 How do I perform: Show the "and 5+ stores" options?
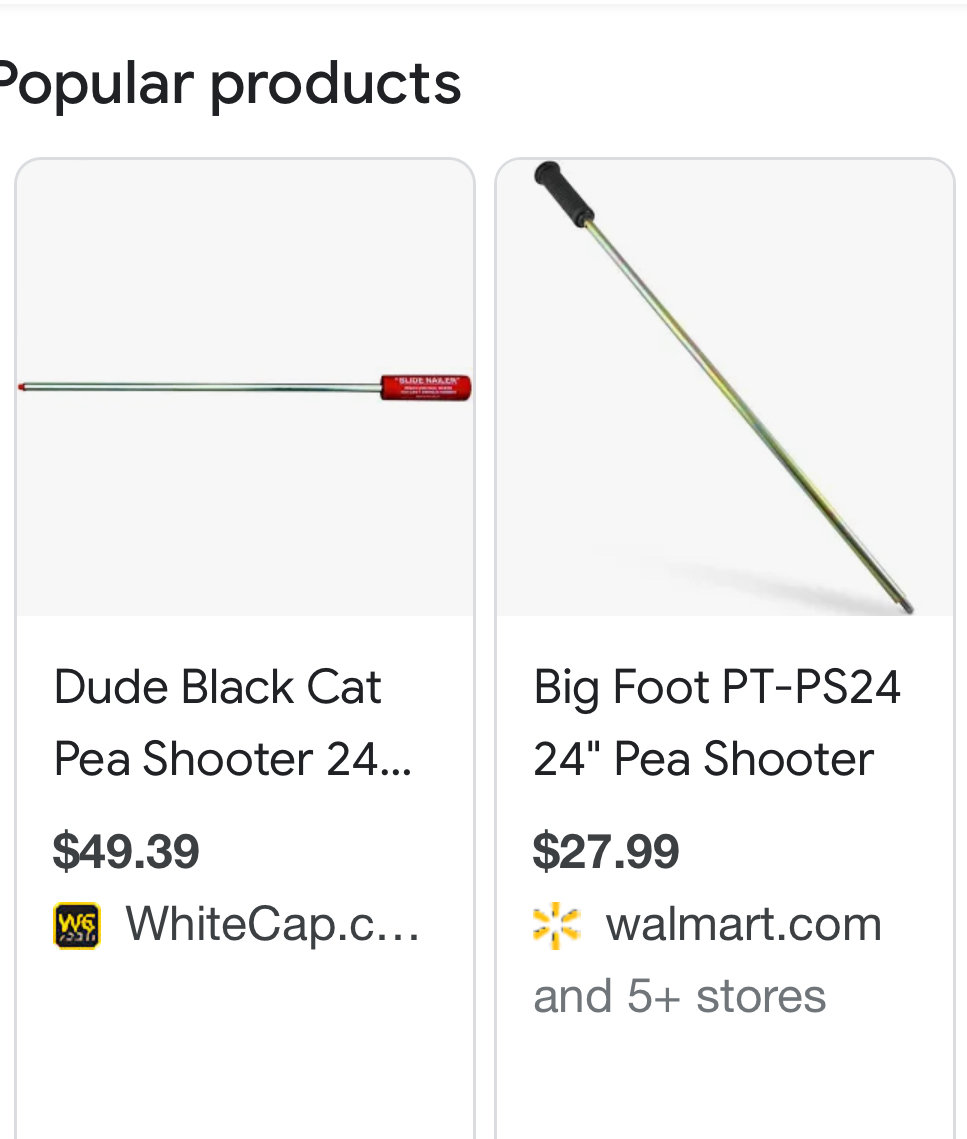679,996
